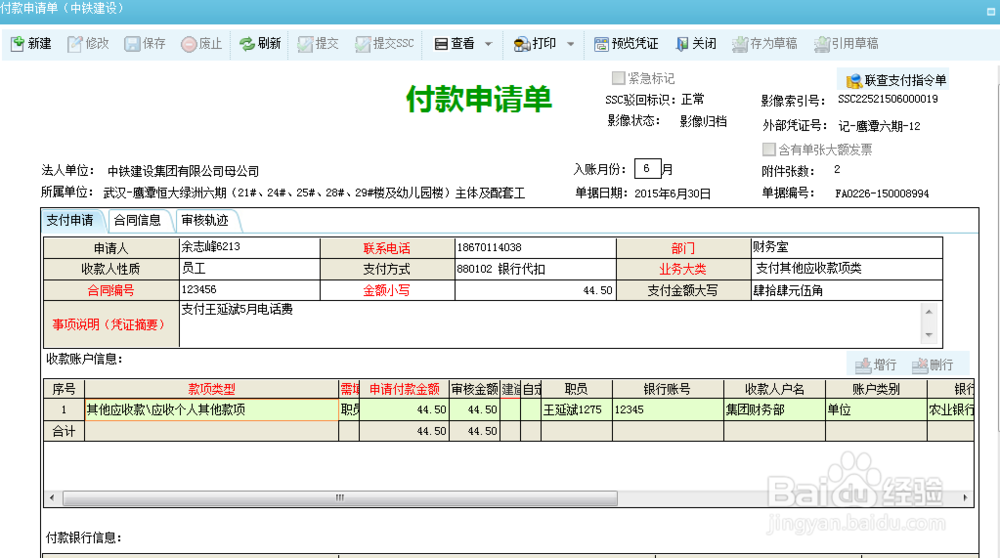The height and width of the screenshot is (558, 1000).
Task: Click the 收款人户名 column header
Action: tap(774, 389)
